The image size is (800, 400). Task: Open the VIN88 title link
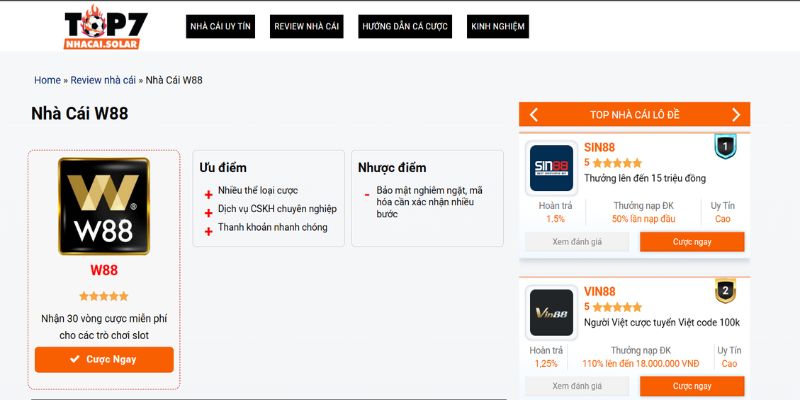(600, 292)
